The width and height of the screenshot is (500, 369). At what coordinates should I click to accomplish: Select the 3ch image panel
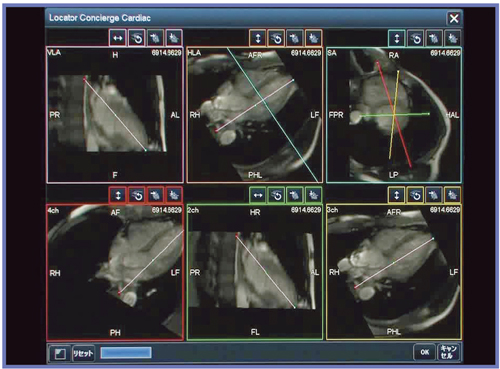394,272
